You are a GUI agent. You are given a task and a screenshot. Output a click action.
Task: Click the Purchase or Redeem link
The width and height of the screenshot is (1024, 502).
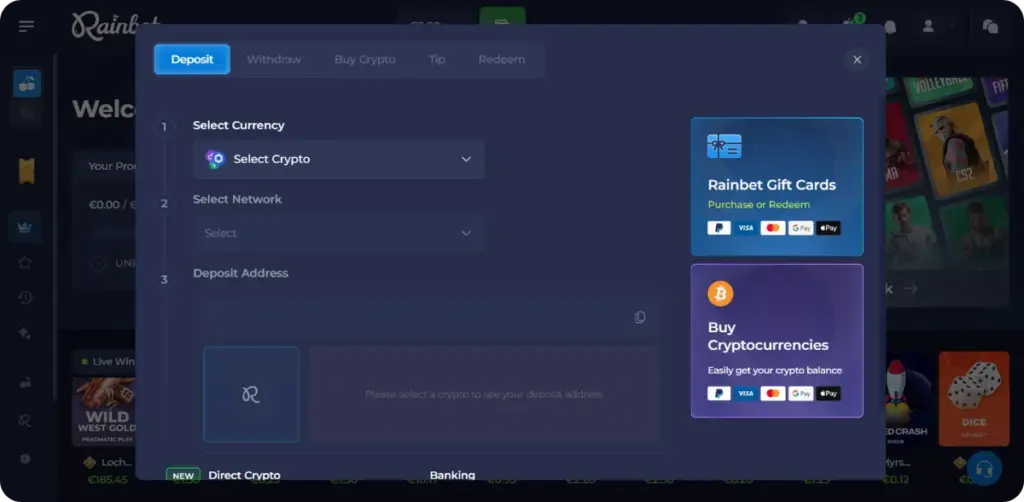(x=759, y=204)
